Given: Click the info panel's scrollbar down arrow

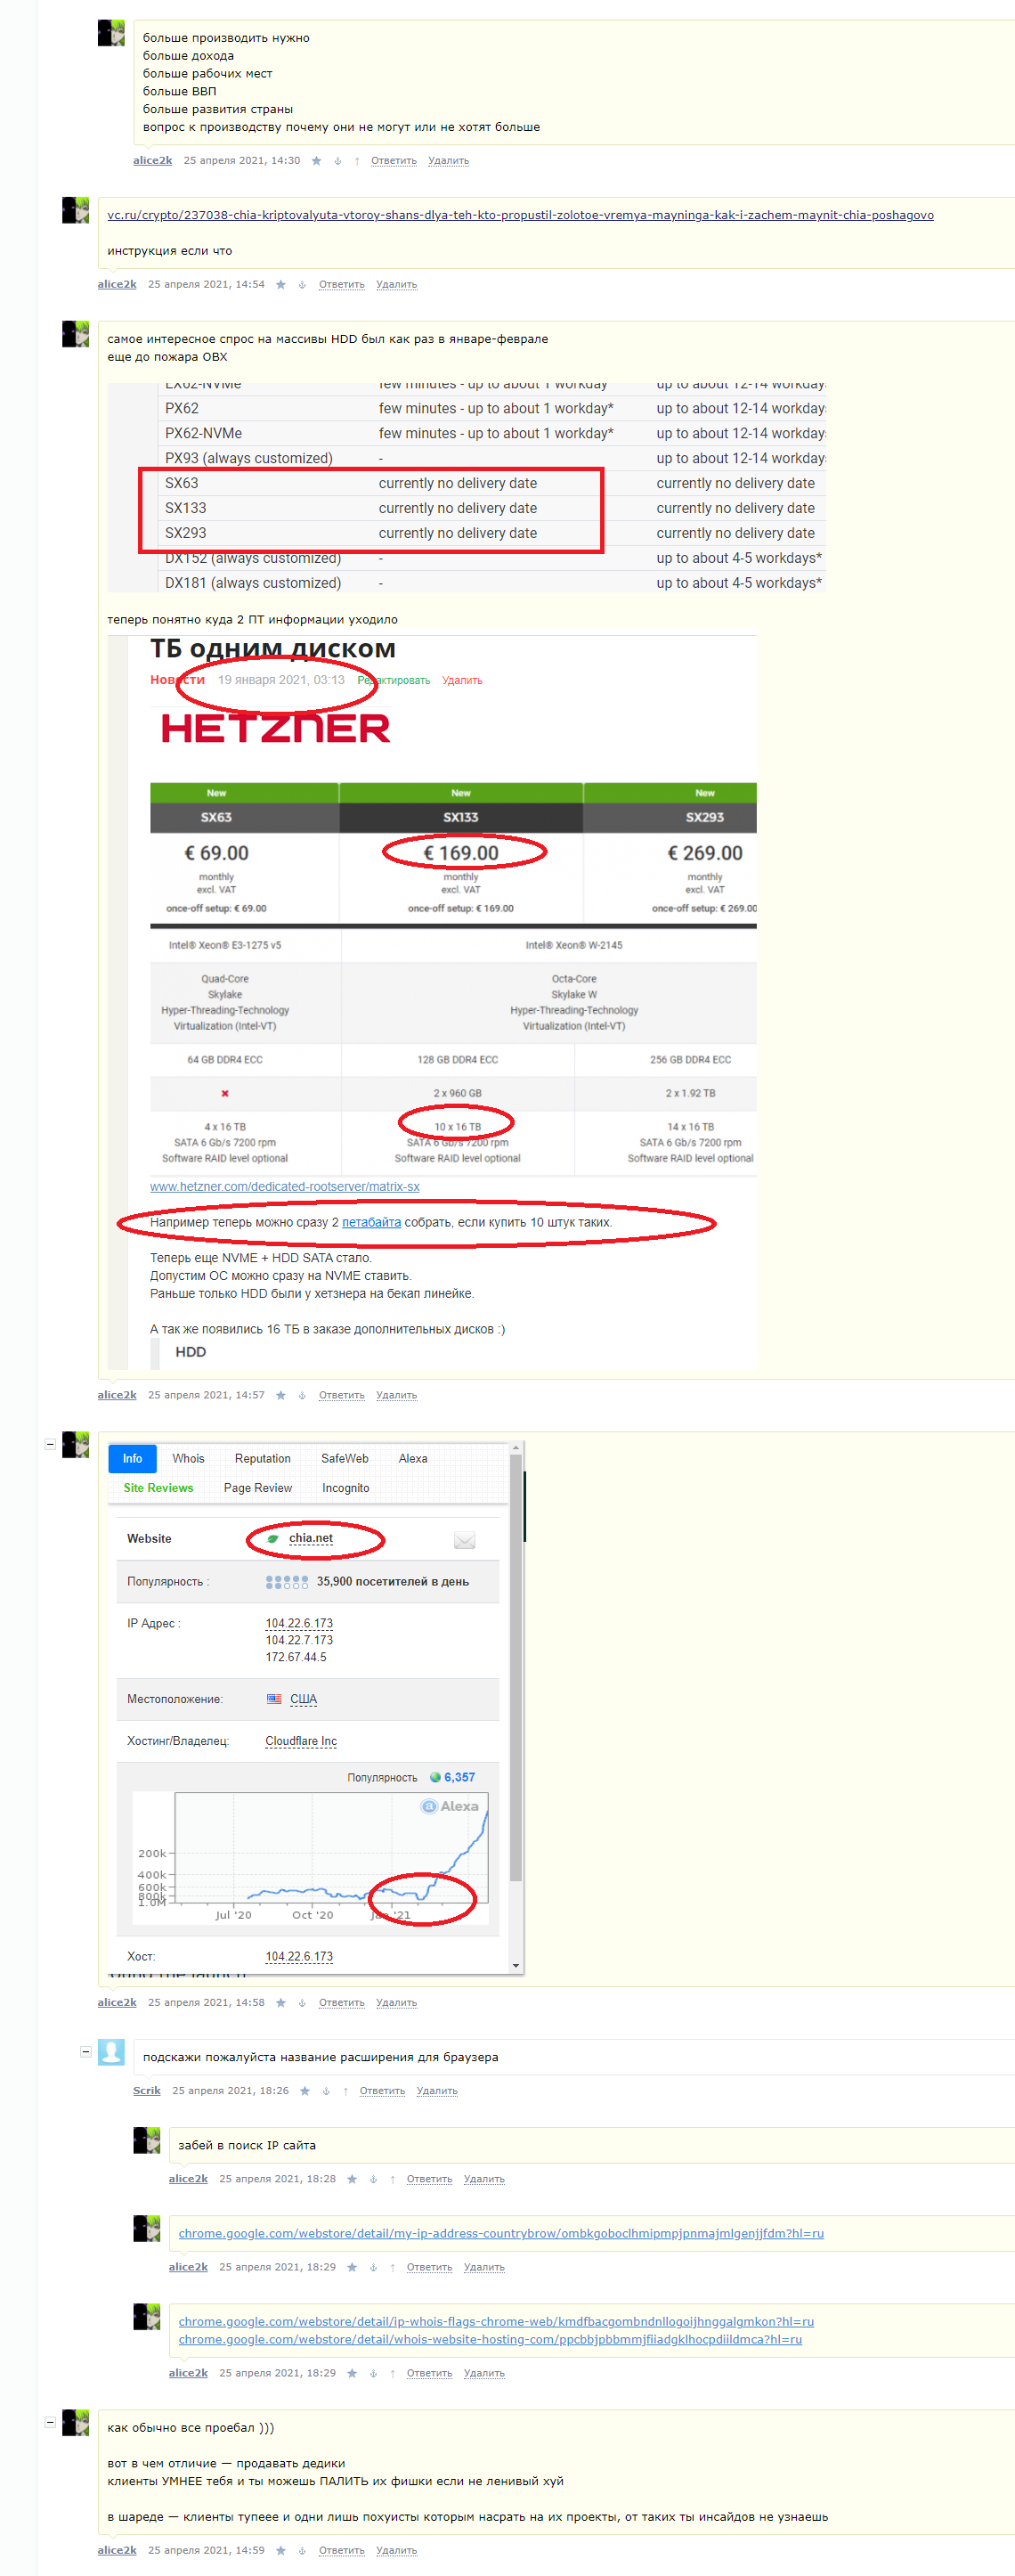Looking at the screenshot, I should coord(516,1965).
